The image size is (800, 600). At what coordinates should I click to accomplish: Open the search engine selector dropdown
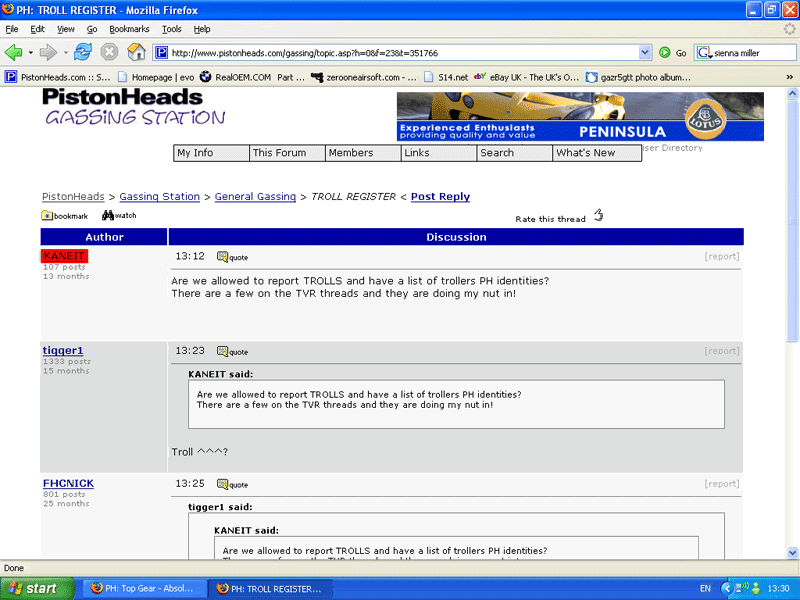(706, 53)
